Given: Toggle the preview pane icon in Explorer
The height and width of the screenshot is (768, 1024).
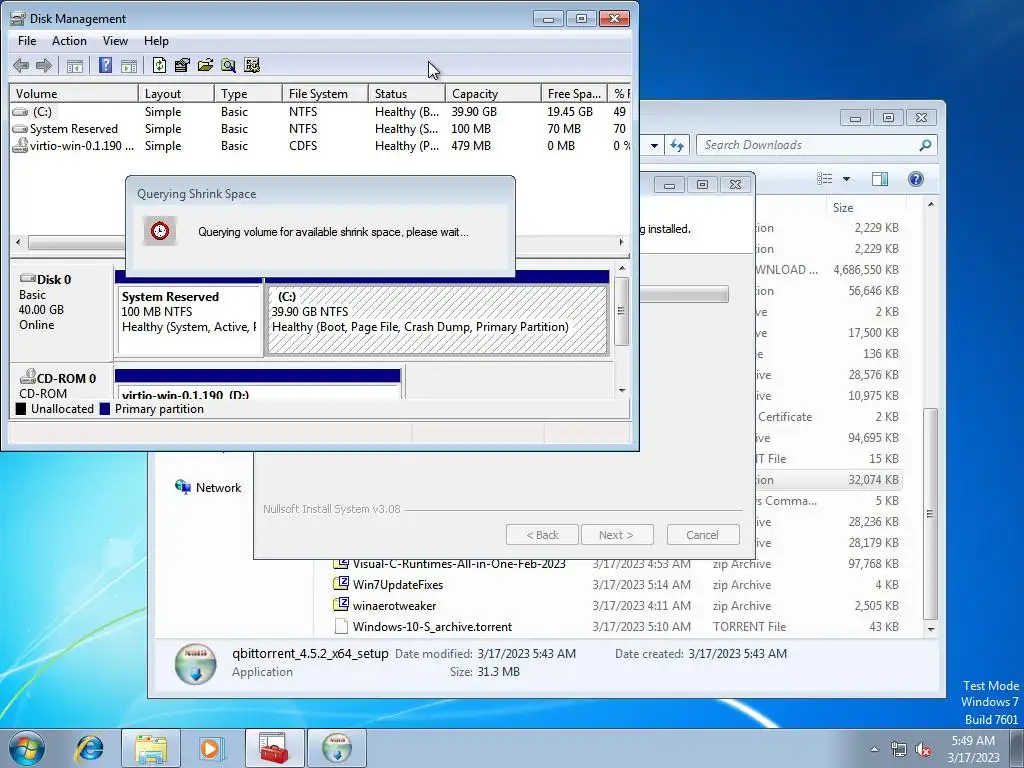Looking at the screenshot, I should 880,179.
